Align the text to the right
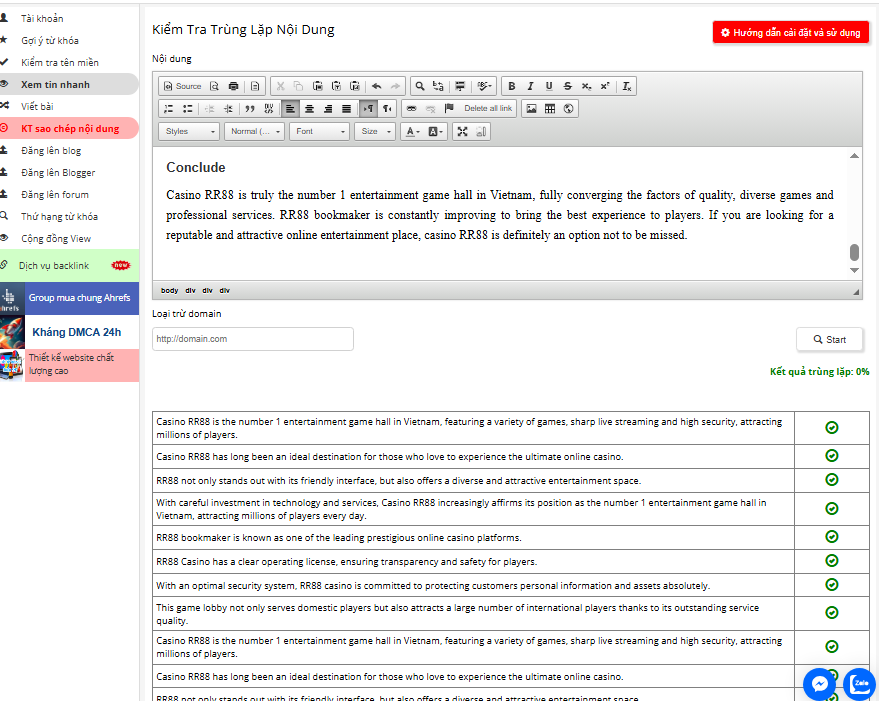This screenshot has height=701, width=879. click(x=328, y=108)
